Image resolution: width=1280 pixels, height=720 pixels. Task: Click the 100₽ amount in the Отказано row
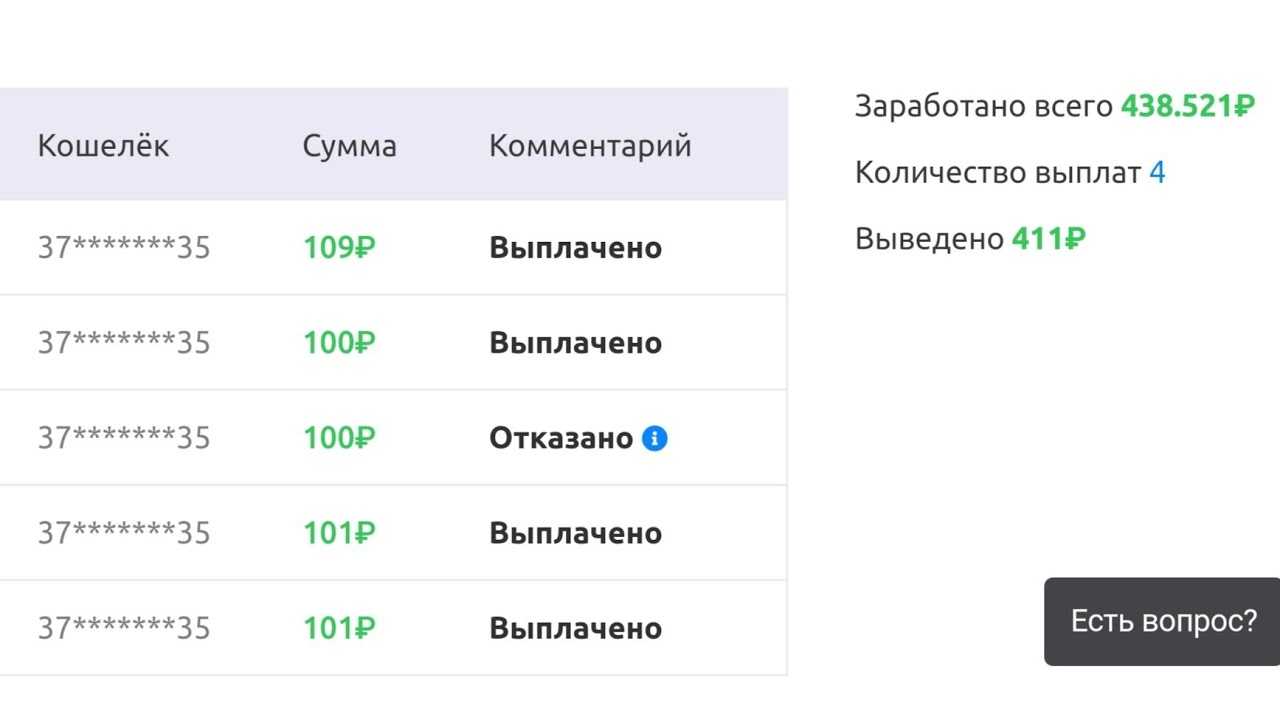click(339, 438)
